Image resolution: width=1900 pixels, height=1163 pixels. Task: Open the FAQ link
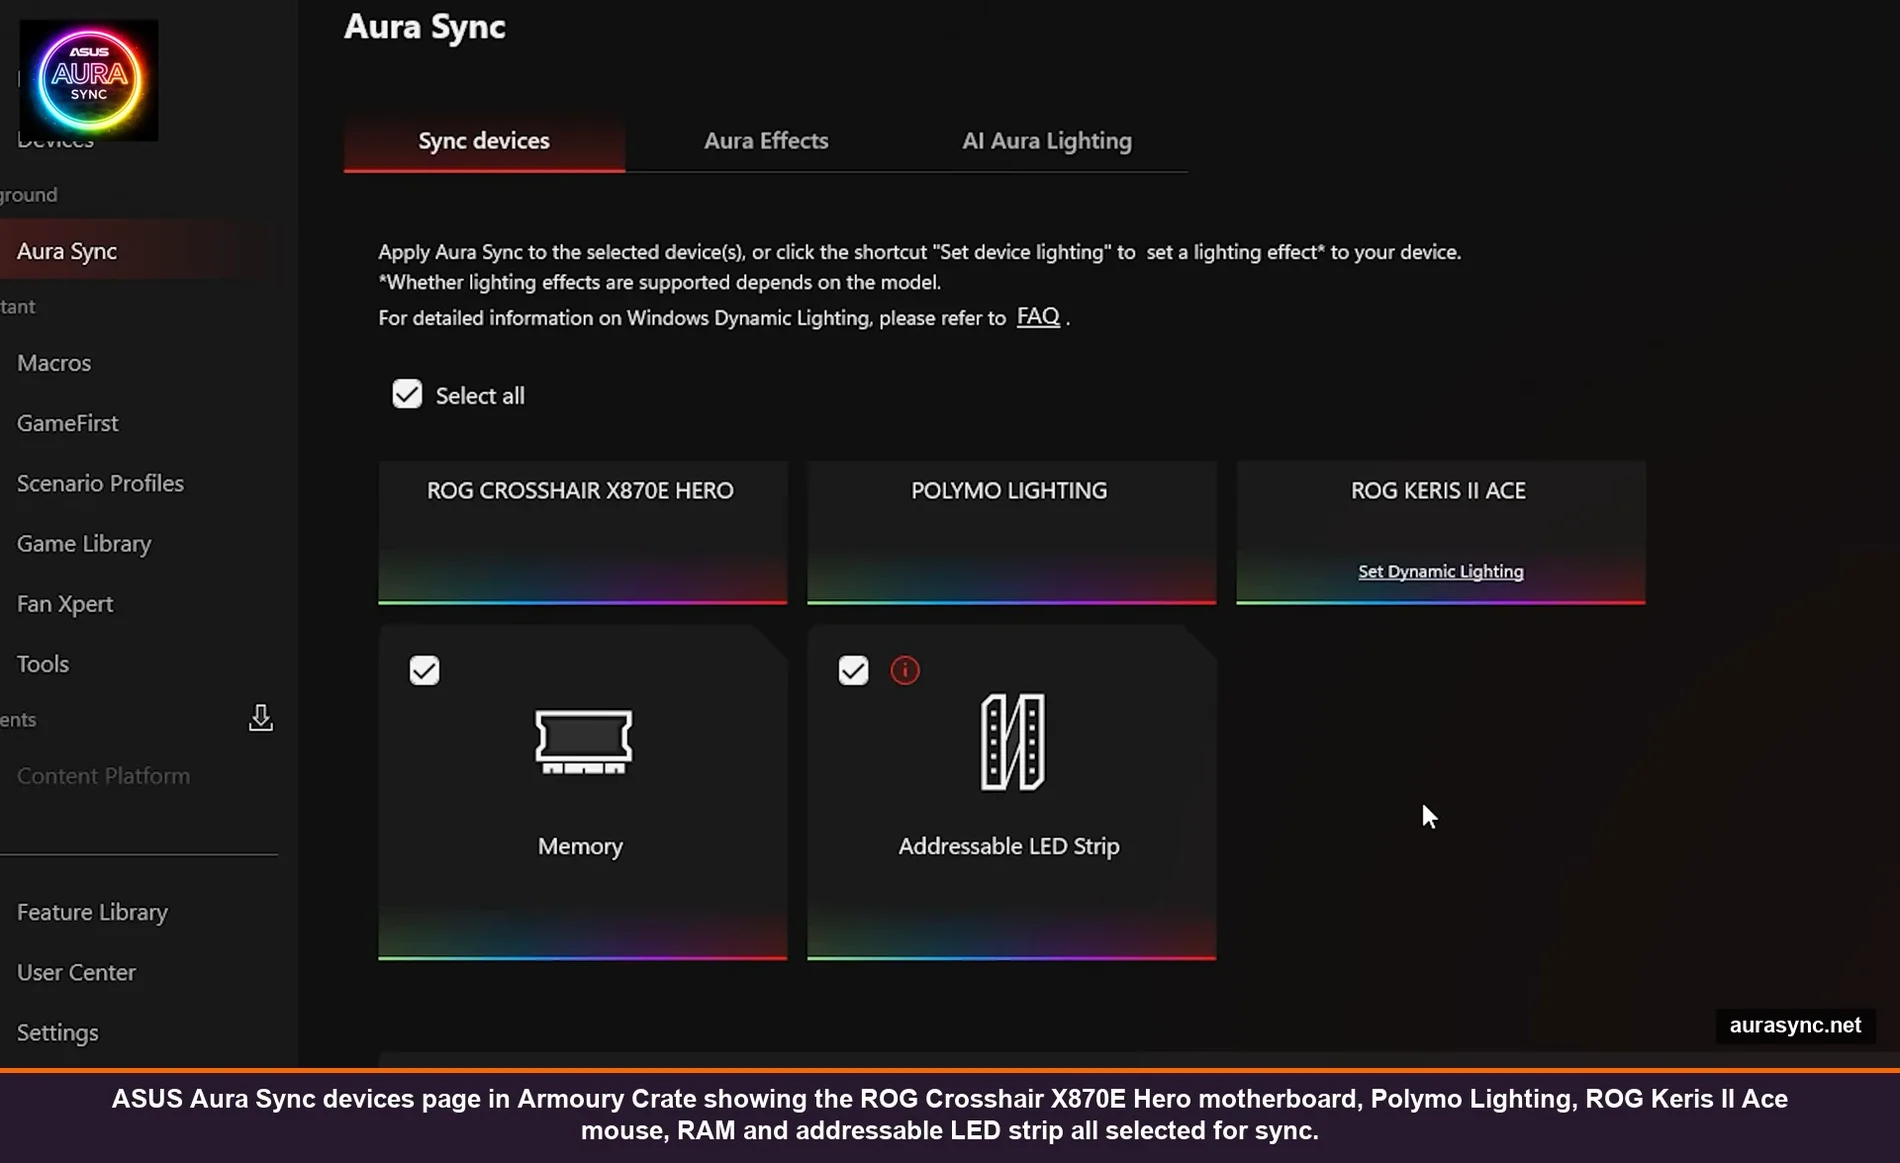pyautogui.click(x=1037, y=315)
